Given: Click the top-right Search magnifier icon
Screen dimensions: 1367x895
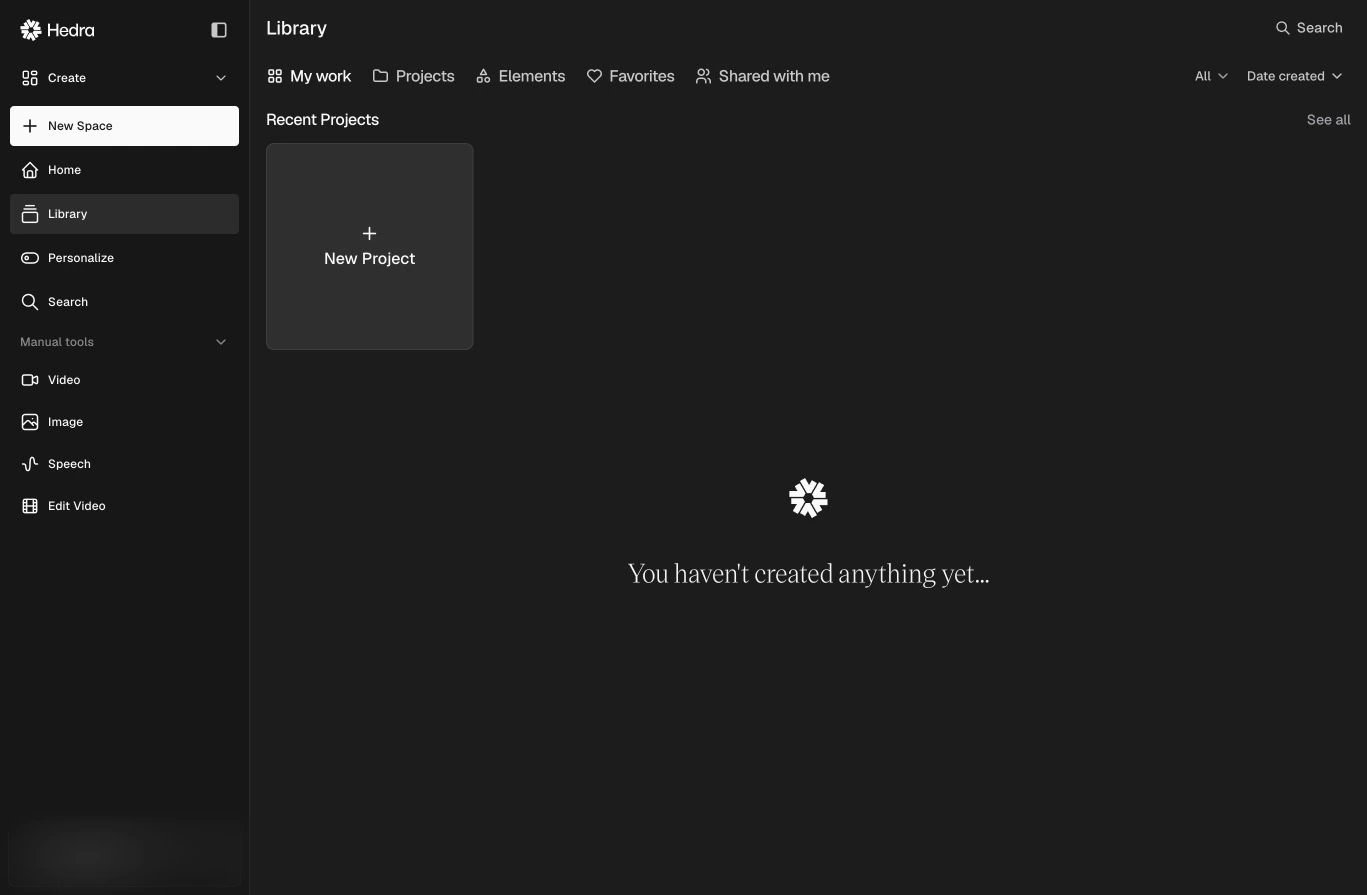Looking at the screenshot, I should [1283, 28].
